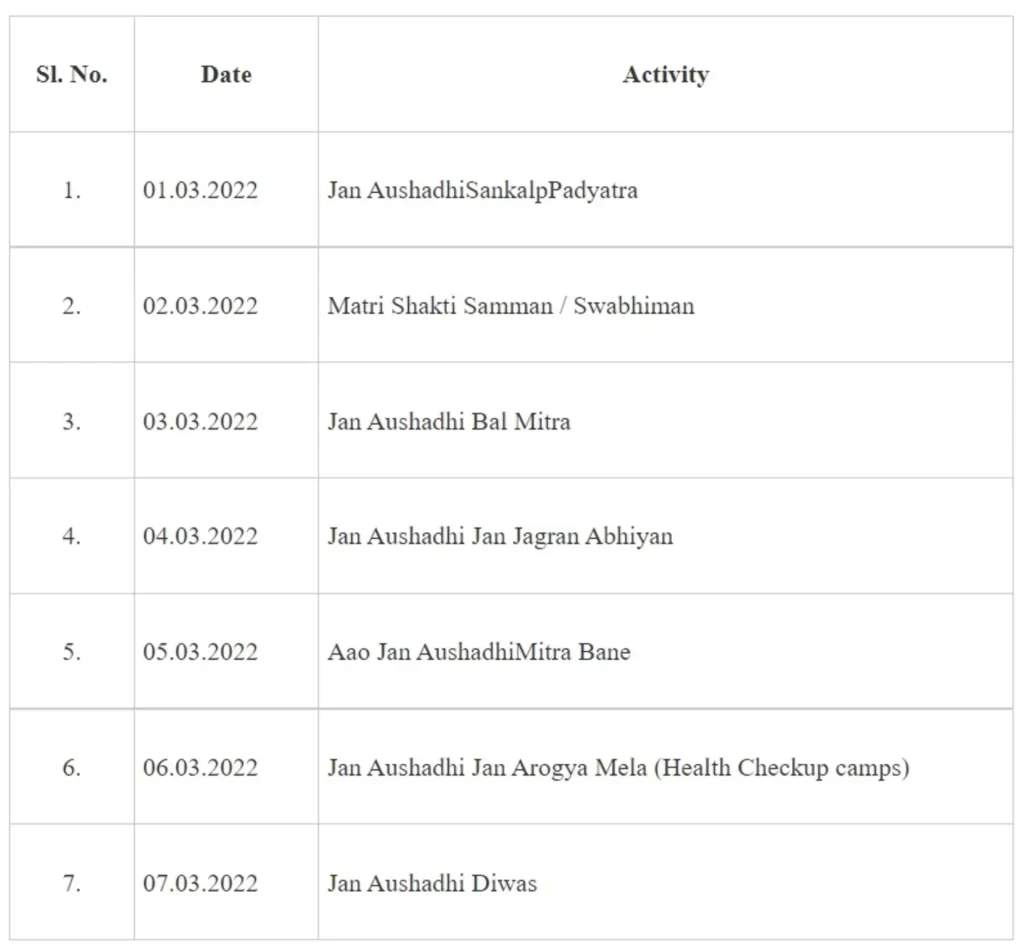Select the date 06.03.2022 cell
The image size is (1024, 948).
(200, 768)
